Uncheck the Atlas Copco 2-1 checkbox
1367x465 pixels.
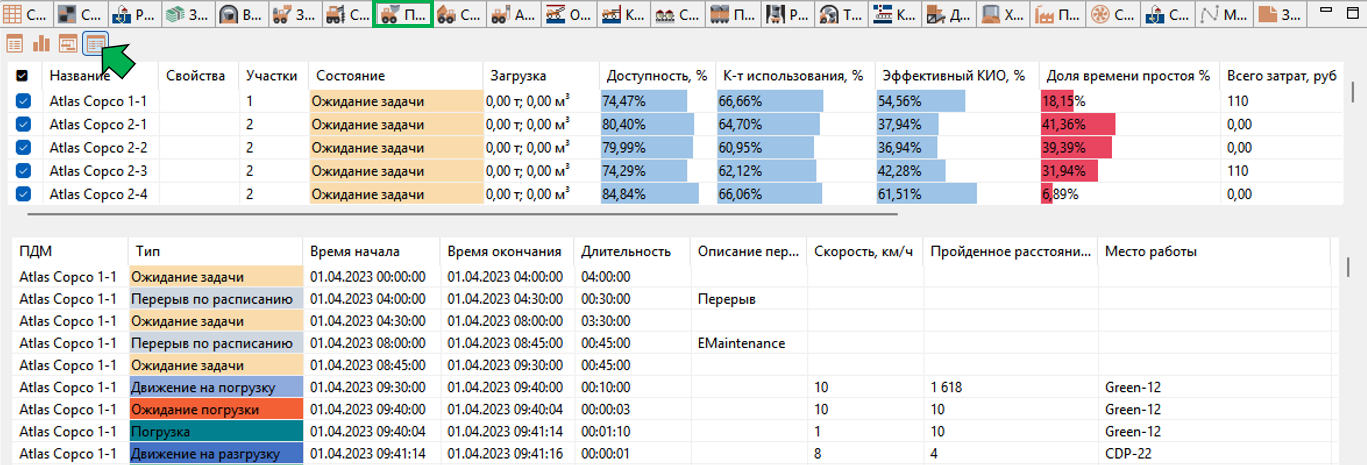24,124
